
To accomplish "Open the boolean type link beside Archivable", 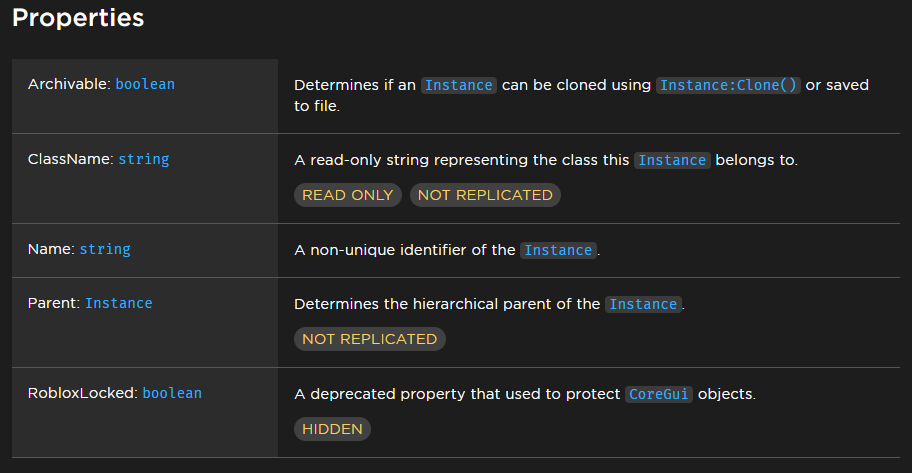I will tap(145, 84).
